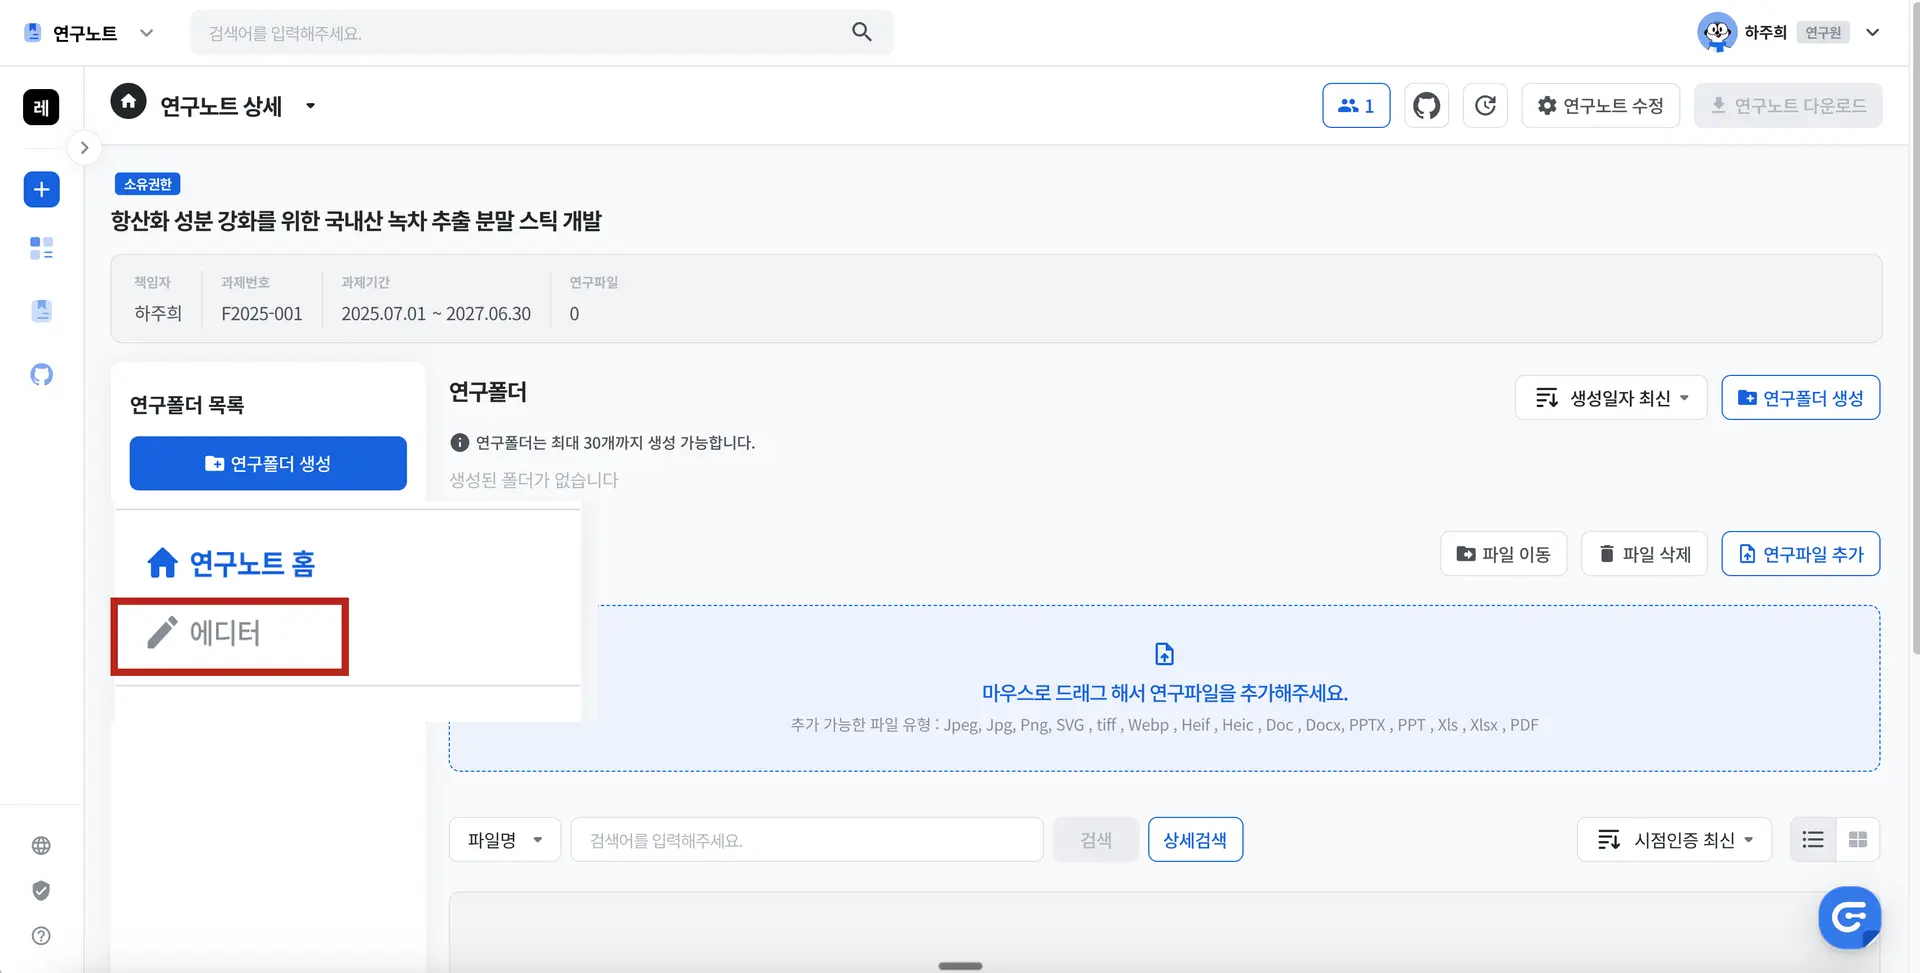Open the 시점인증 최신 sort dropdown
The width and height of the screenshot is (1920, 973).
pos(1674,840)
